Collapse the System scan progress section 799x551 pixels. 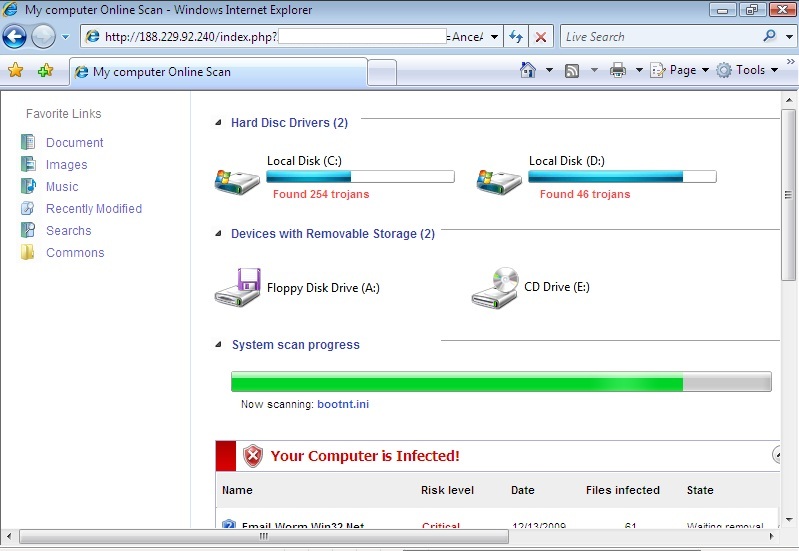click(x=219, y=345)
